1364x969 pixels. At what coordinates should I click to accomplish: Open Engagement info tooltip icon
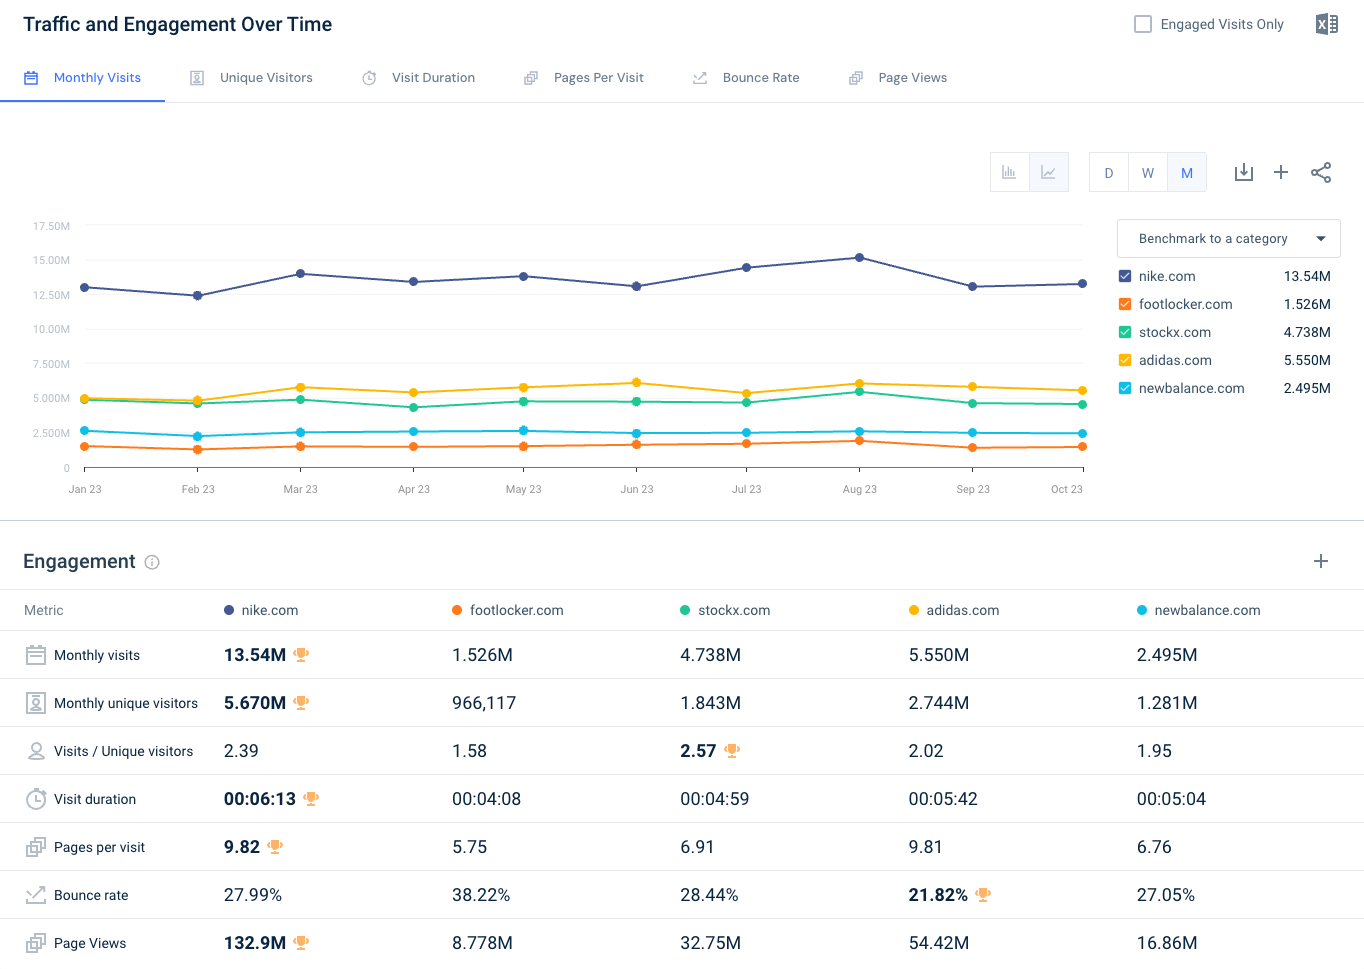click(x=152, y=562)
